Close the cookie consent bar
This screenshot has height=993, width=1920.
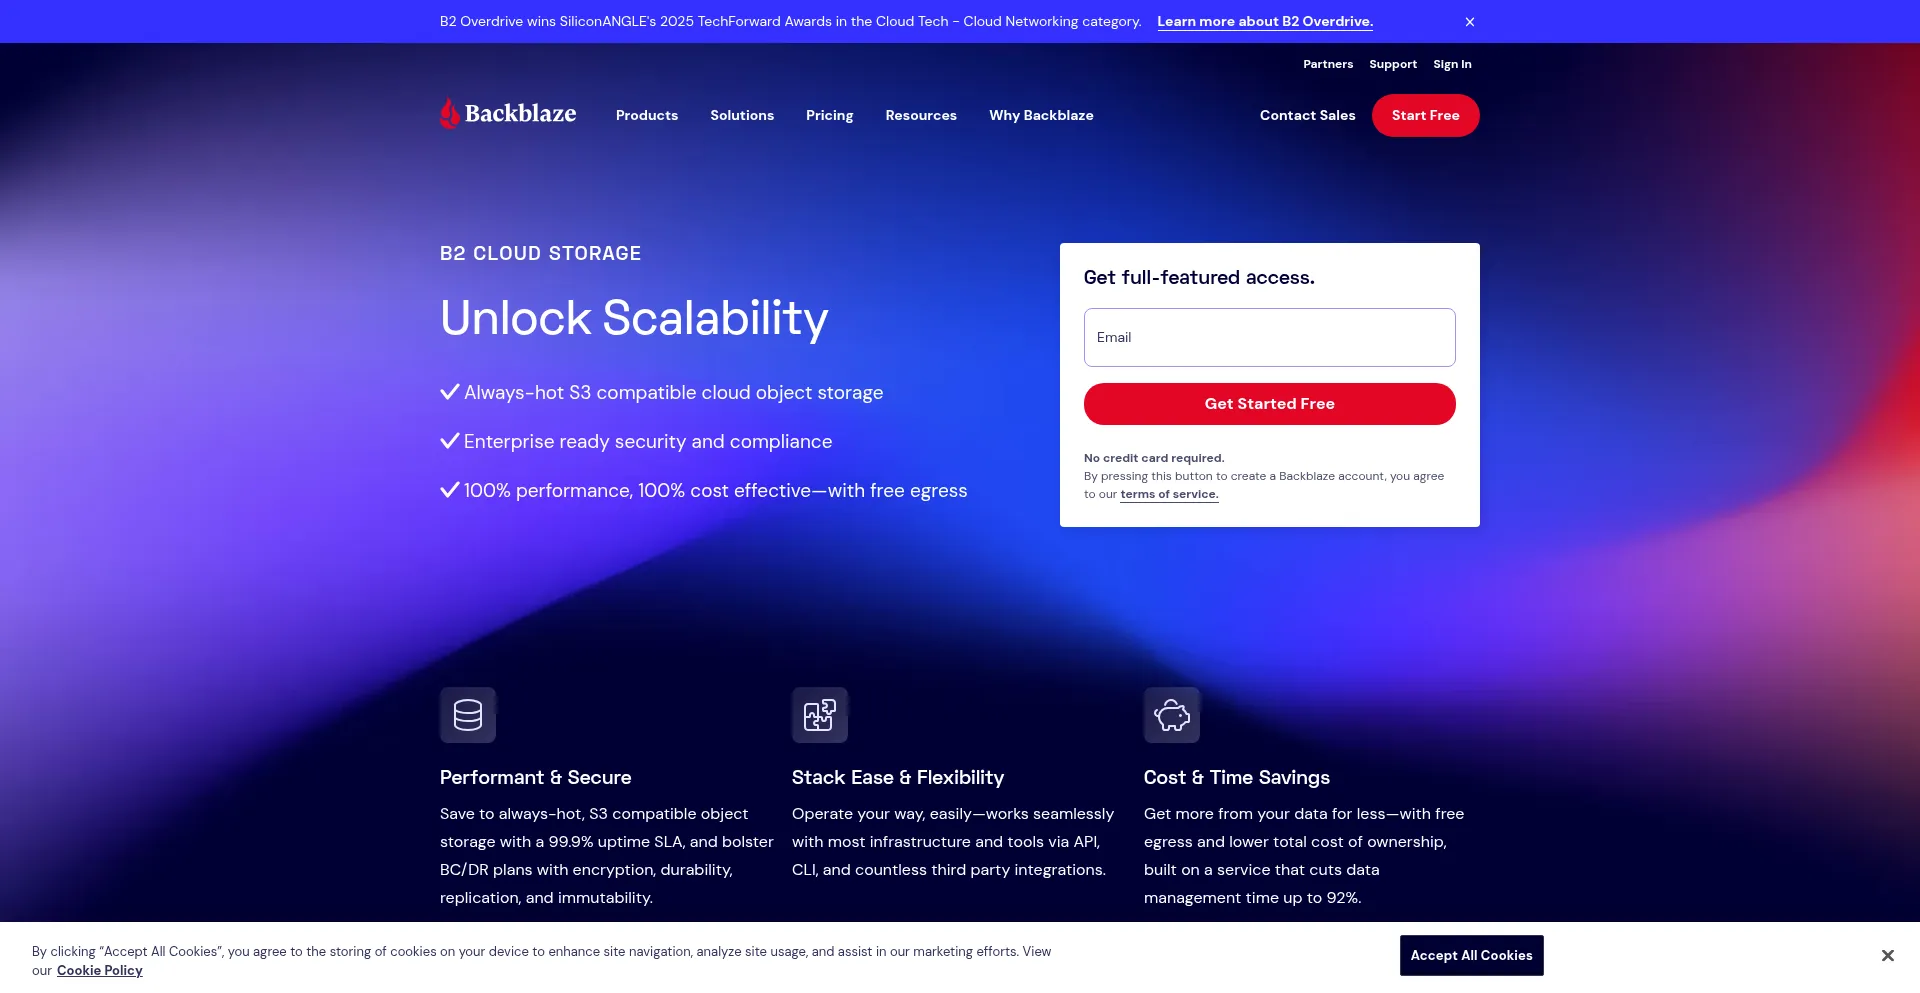coord(1887,956)
